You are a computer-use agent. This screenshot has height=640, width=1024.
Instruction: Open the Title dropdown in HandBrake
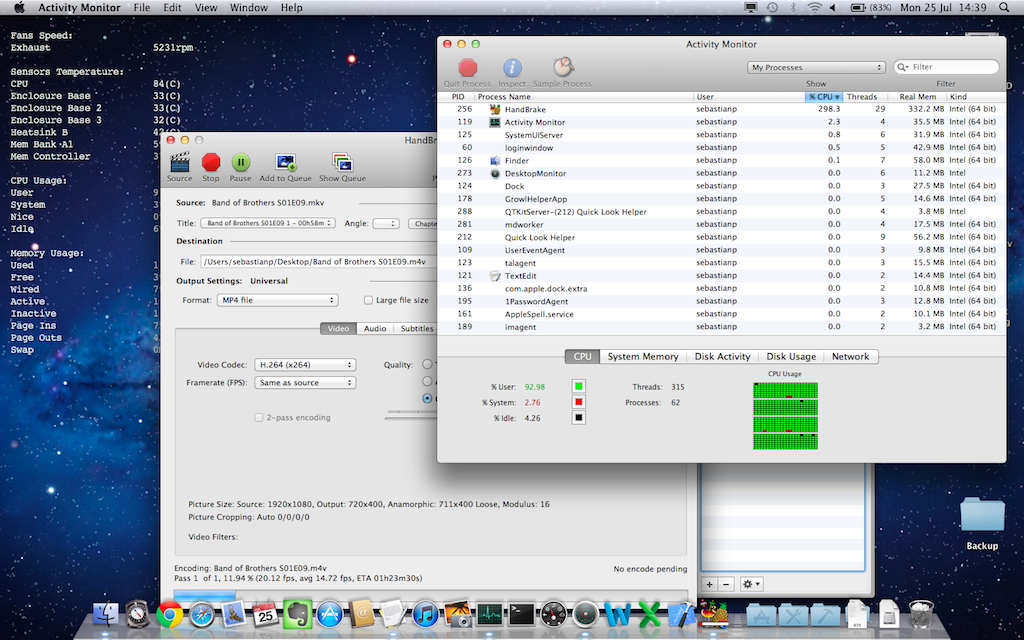pos(268,223)
